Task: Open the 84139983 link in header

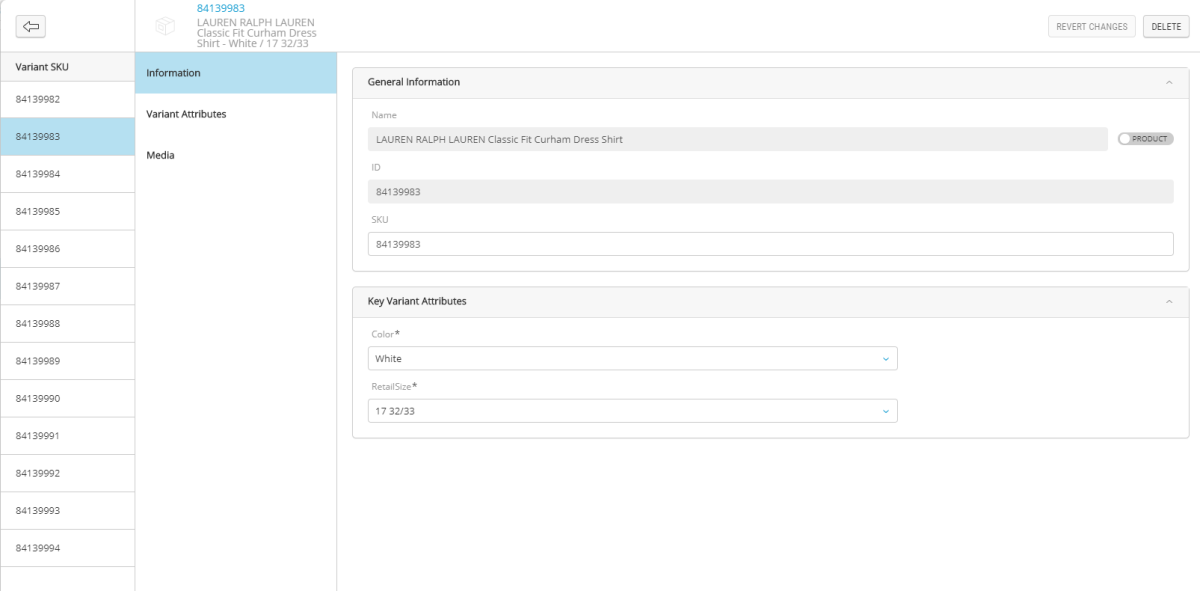Action: [220, 8]
